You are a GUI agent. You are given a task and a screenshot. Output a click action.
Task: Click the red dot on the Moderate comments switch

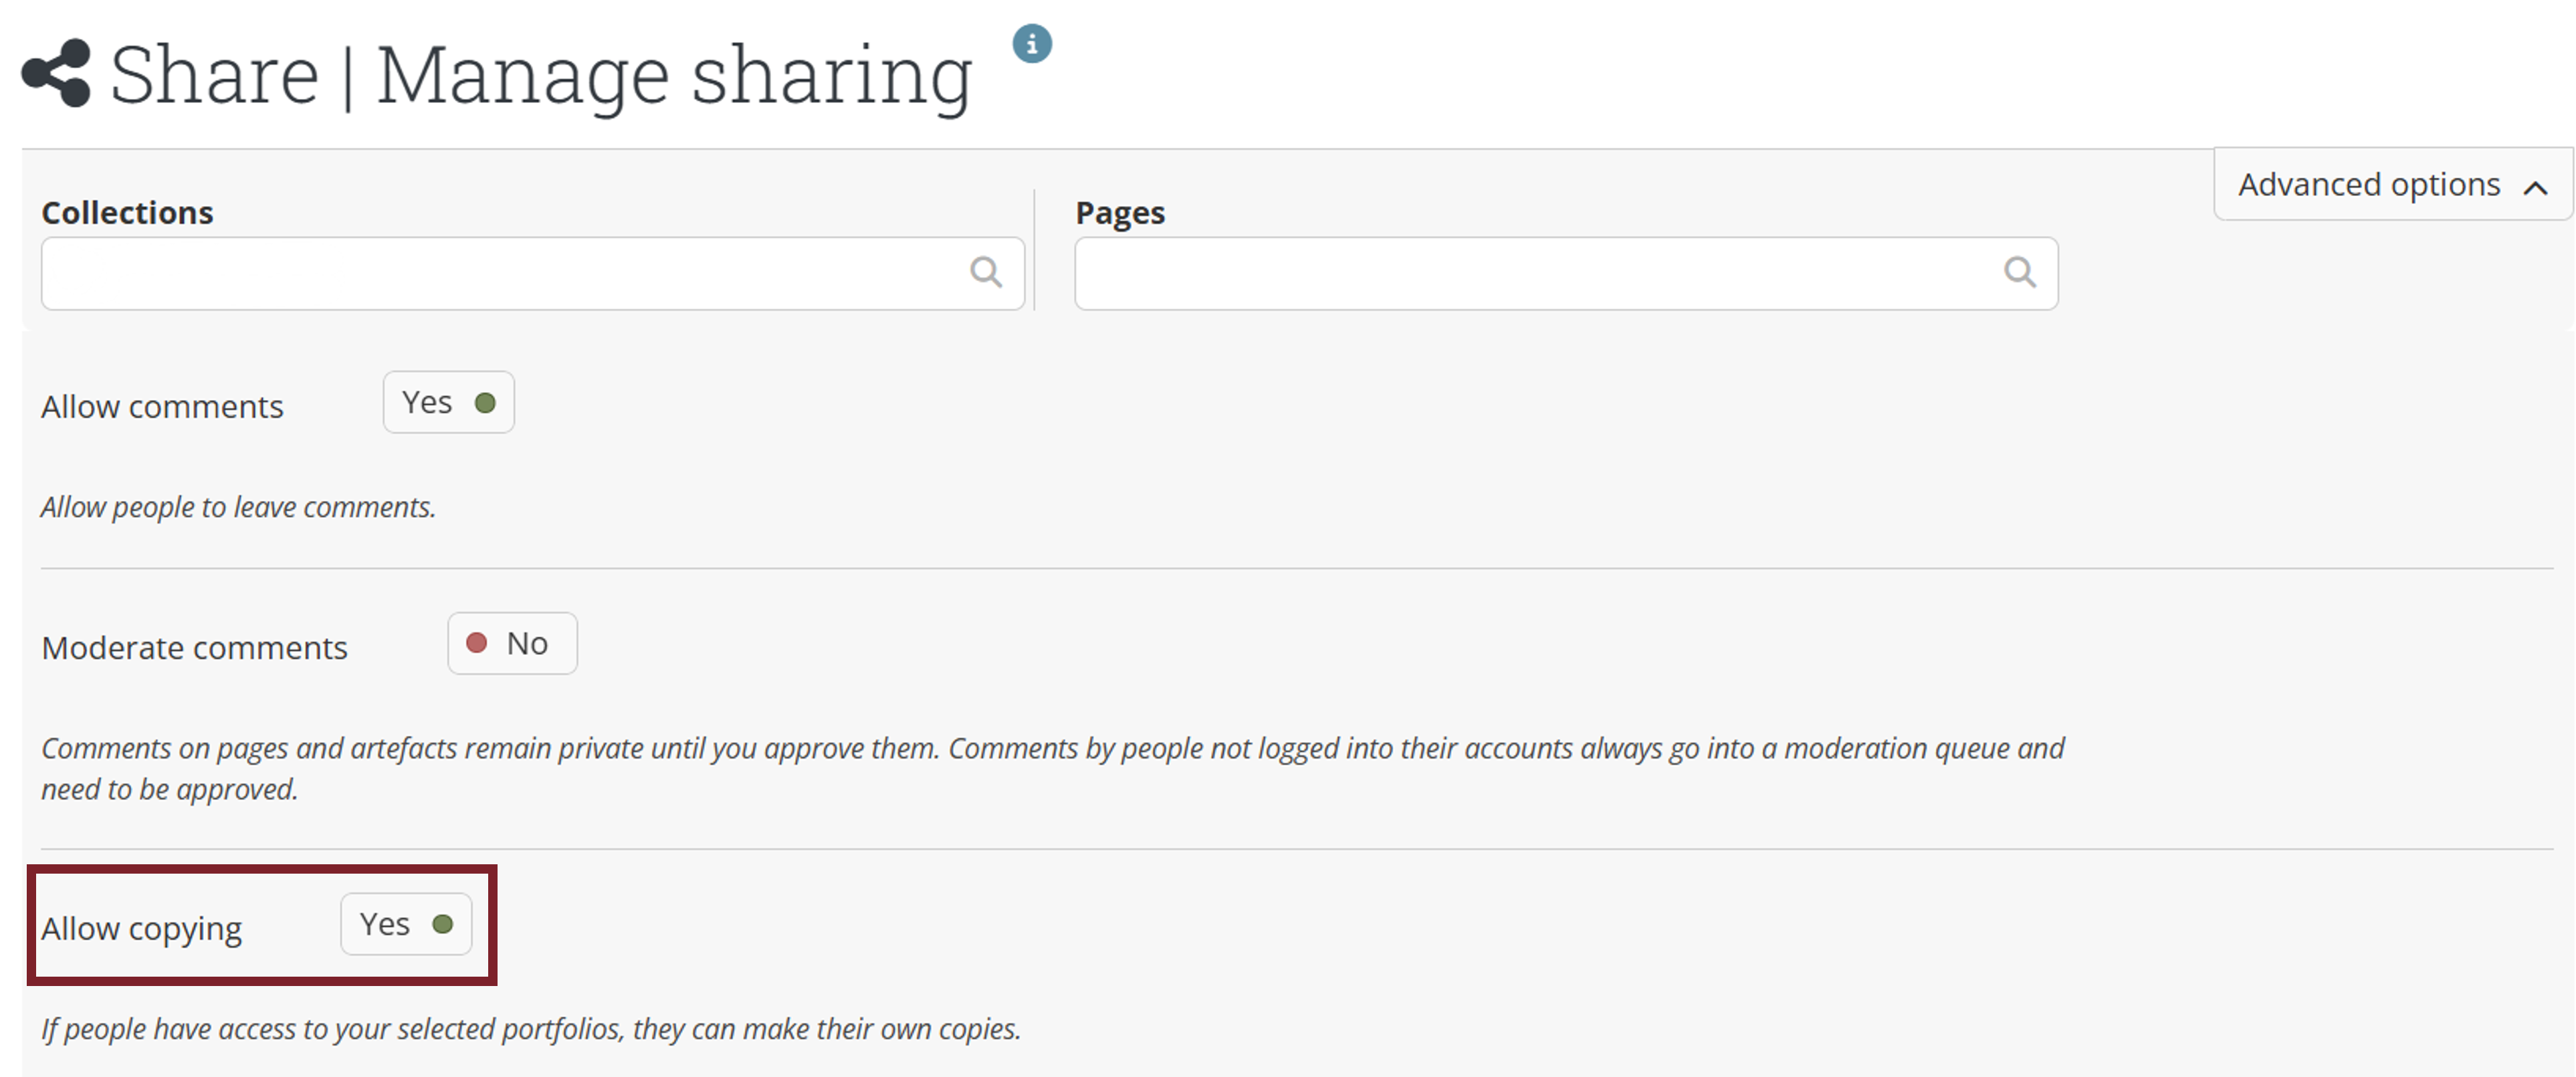pyautogui.click(x=477, y=643)
